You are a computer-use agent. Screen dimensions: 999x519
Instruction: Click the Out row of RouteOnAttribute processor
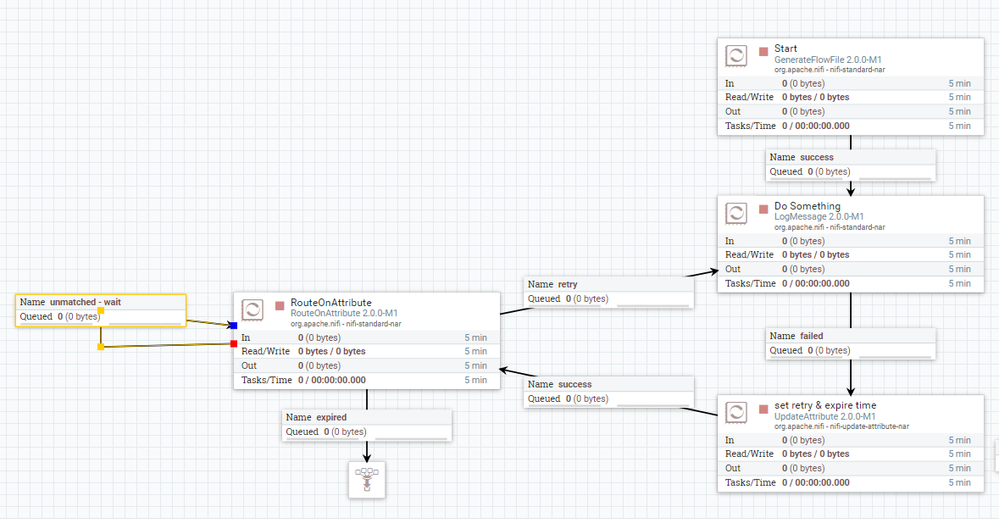[367, 366]
